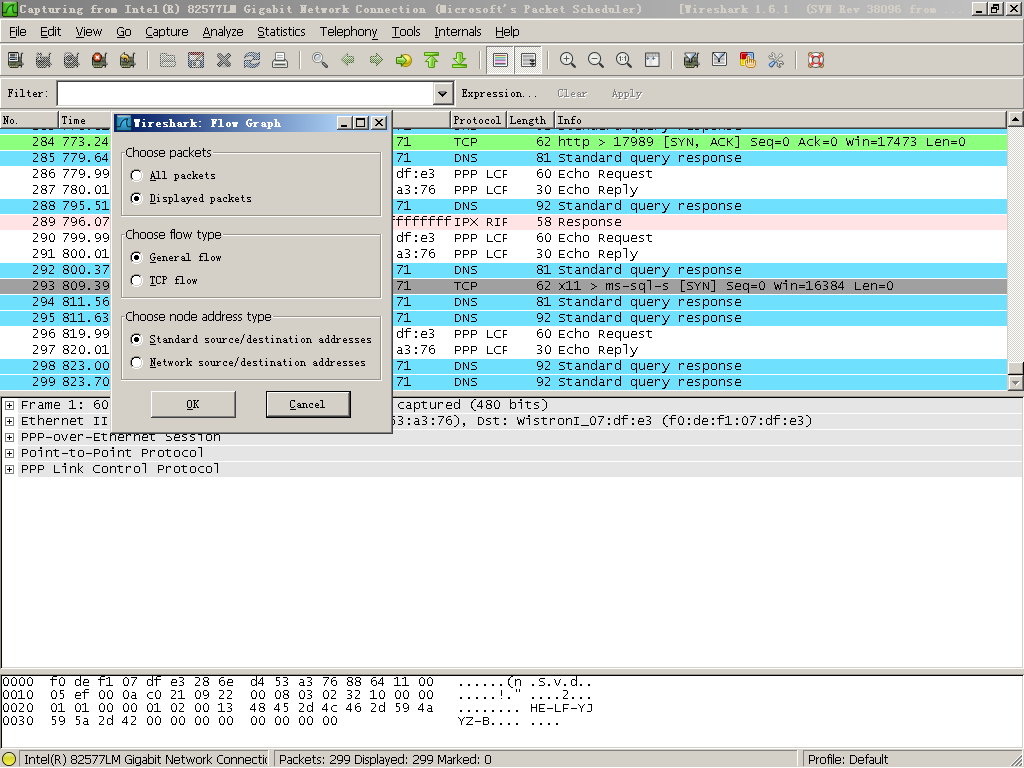Image resolution: width=1024 pixels, height=768 pixels.
Task: Open the capture interfaces list icon
Action: pyautogui.click(x=16, y=60)
